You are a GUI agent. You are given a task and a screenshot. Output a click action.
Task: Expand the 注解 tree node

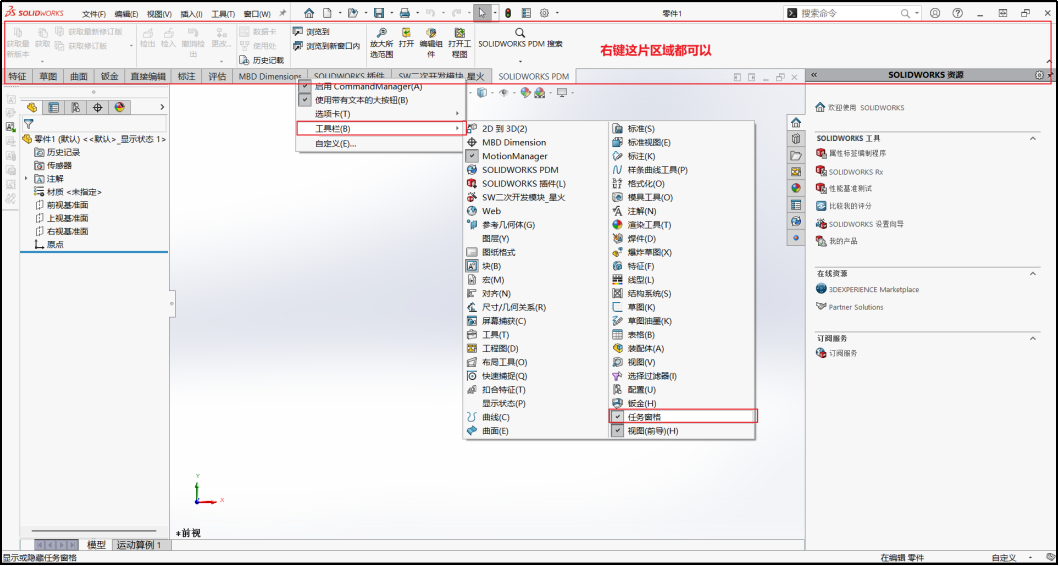click(x=26, y=178)
